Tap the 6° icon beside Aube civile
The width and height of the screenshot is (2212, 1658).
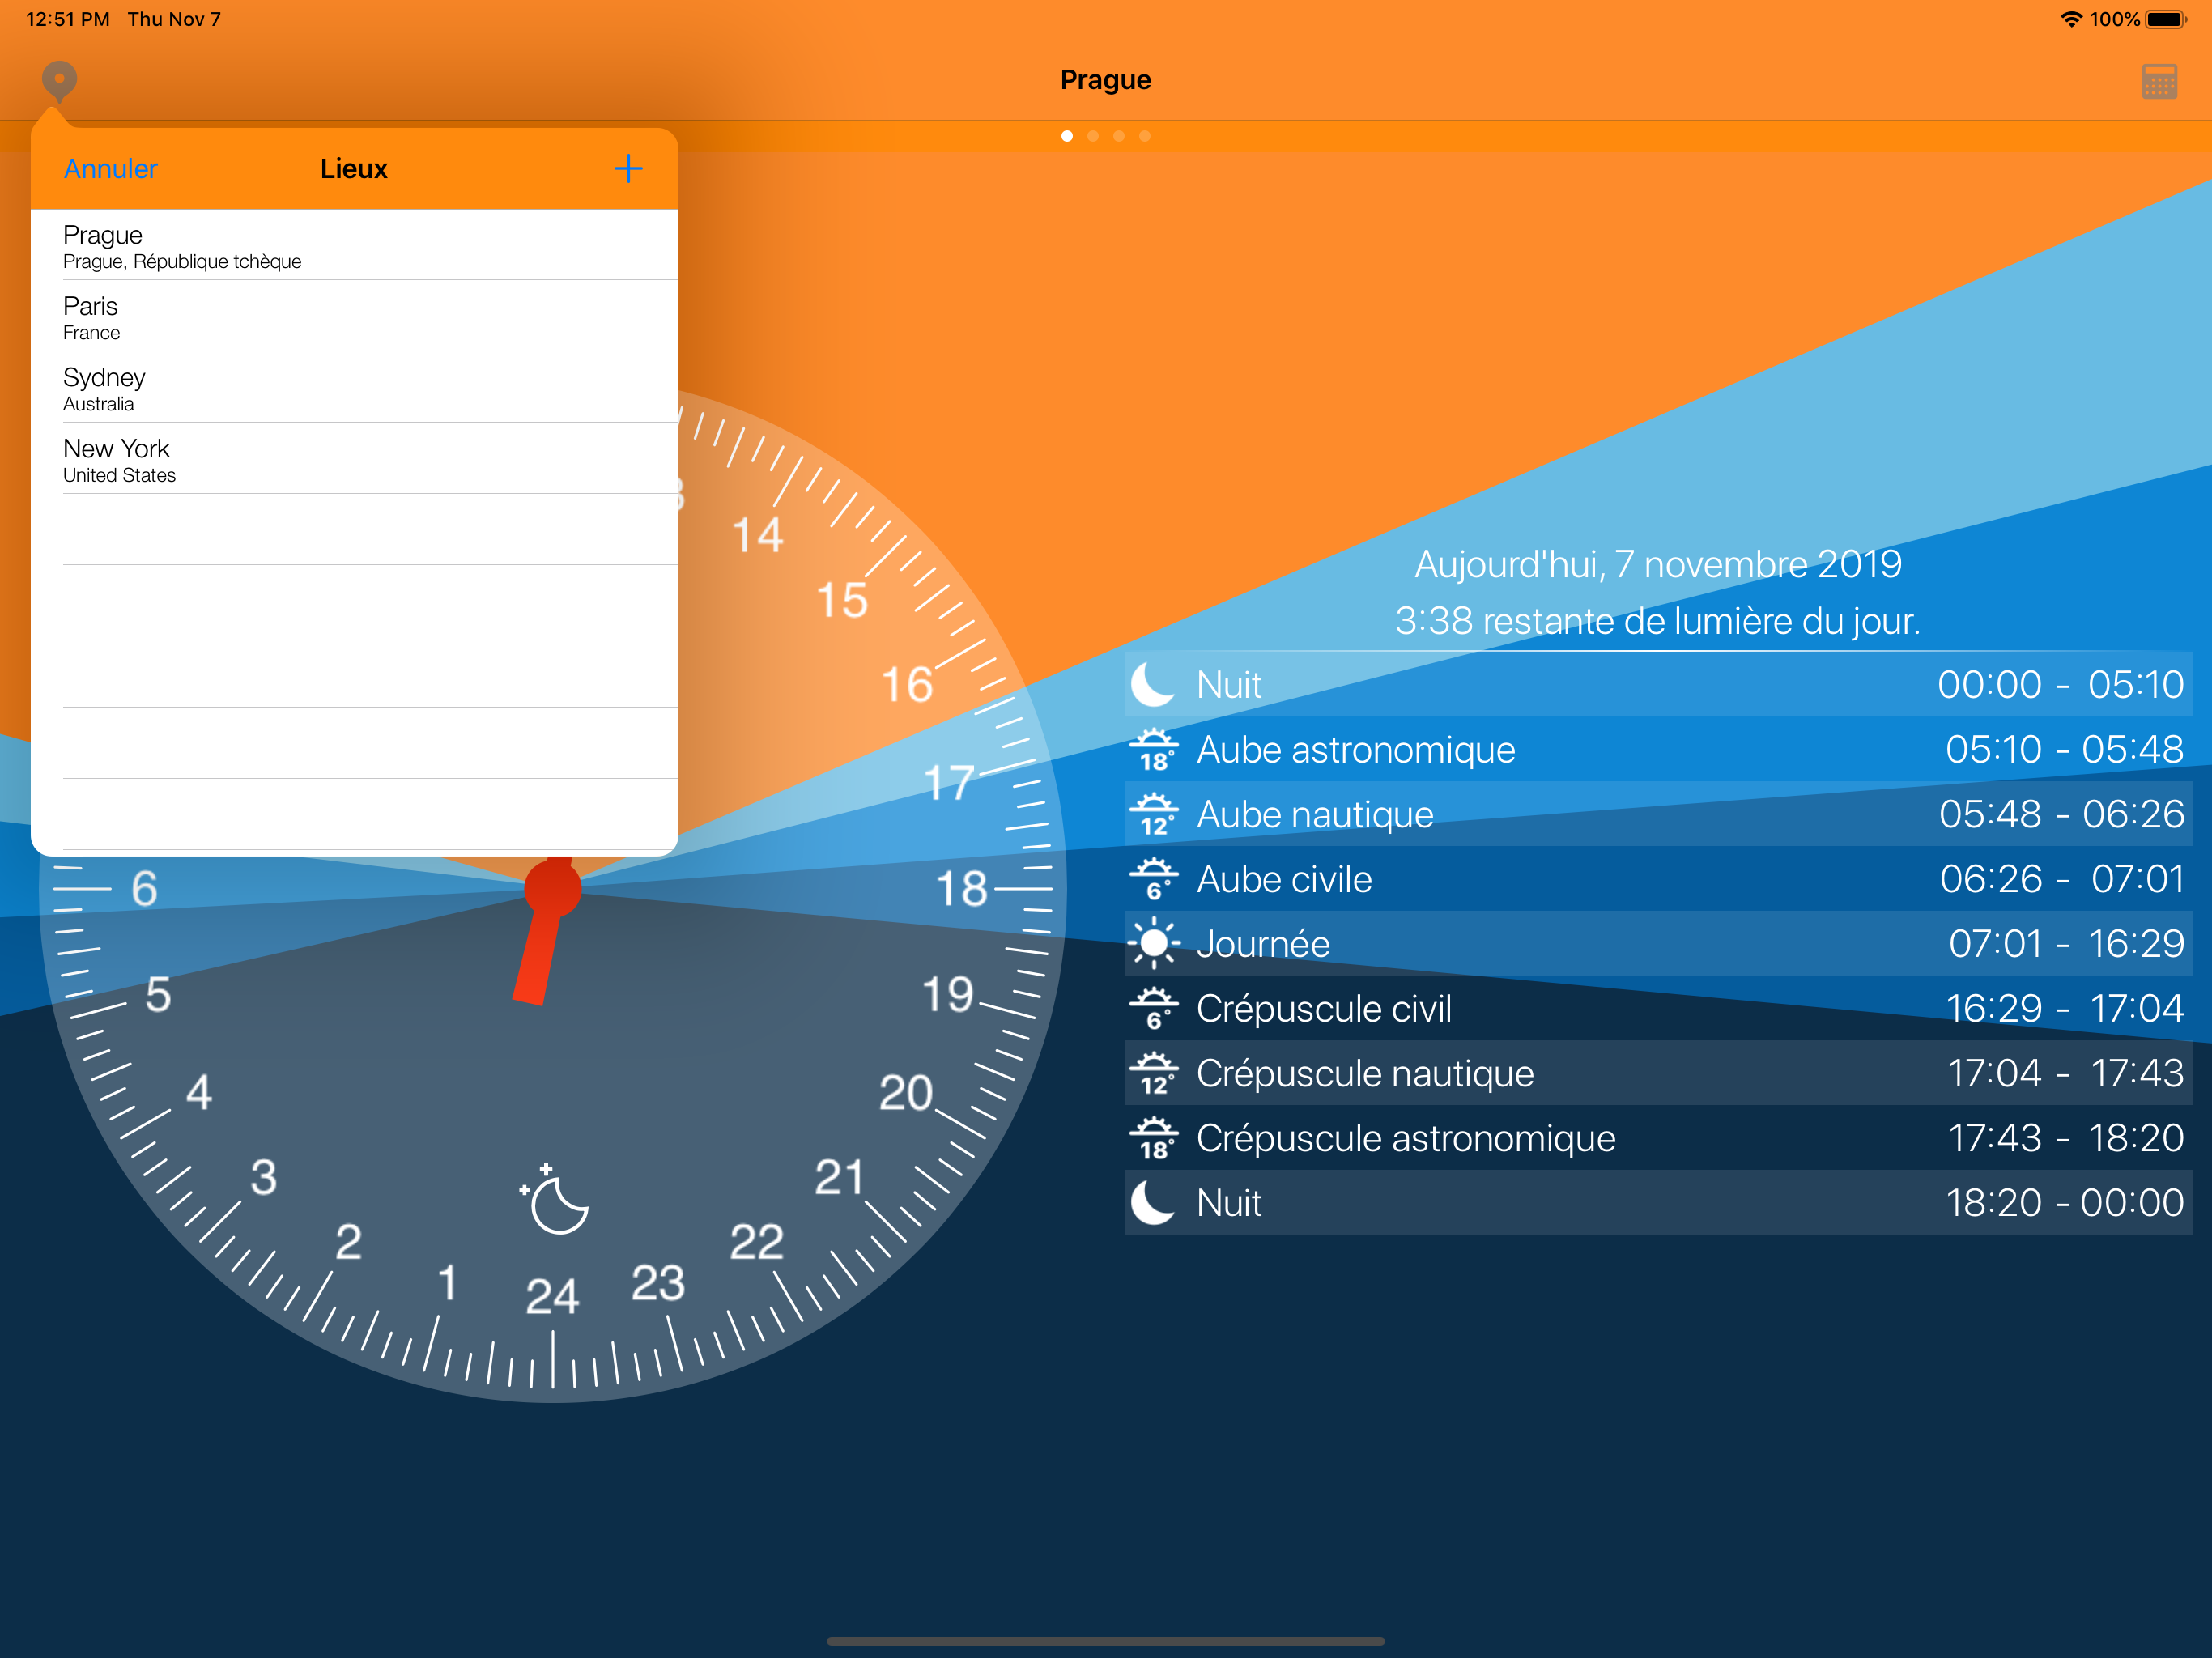1154,879
